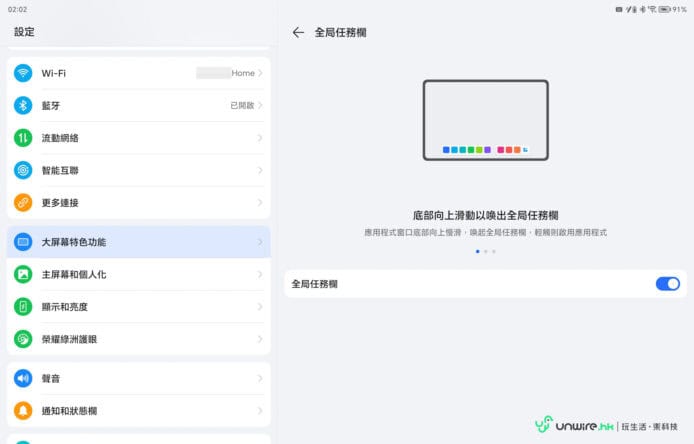Disable the 全局任務欄 toggle switch

pyautogui.click(x=667, y=284)
